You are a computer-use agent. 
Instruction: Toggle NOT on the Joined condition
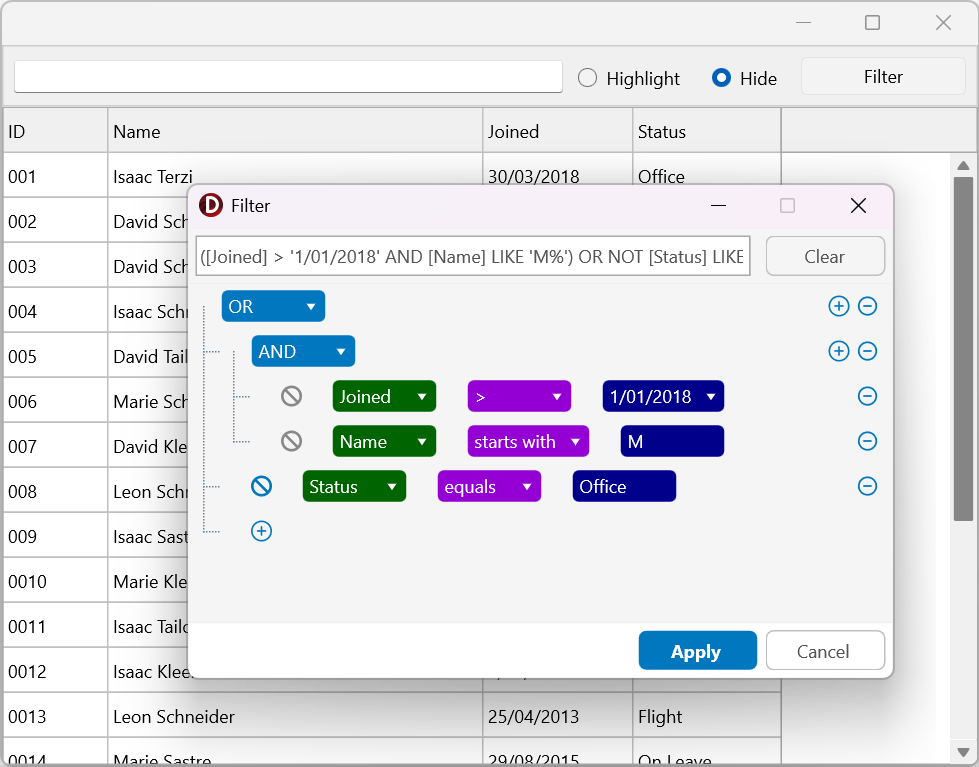(x=292, y=396)
